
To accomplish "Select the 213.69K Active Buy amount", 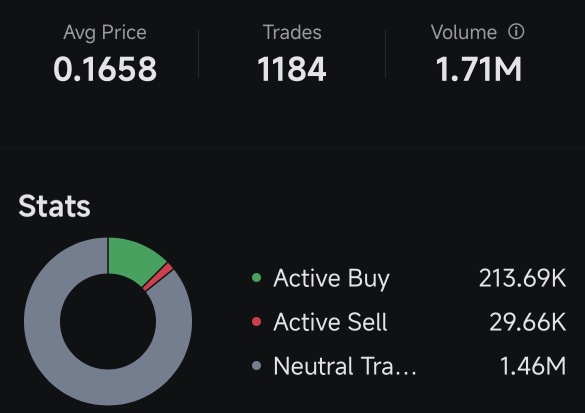I will click(x=522, y=278).
